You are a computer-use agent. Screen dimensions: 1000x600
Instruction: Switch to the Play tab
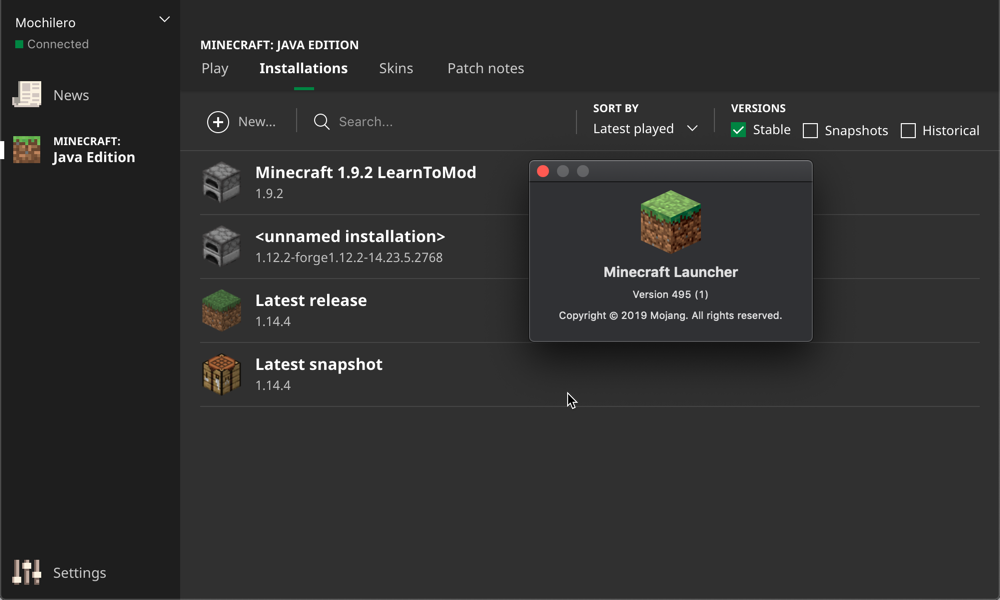[215, 68]
